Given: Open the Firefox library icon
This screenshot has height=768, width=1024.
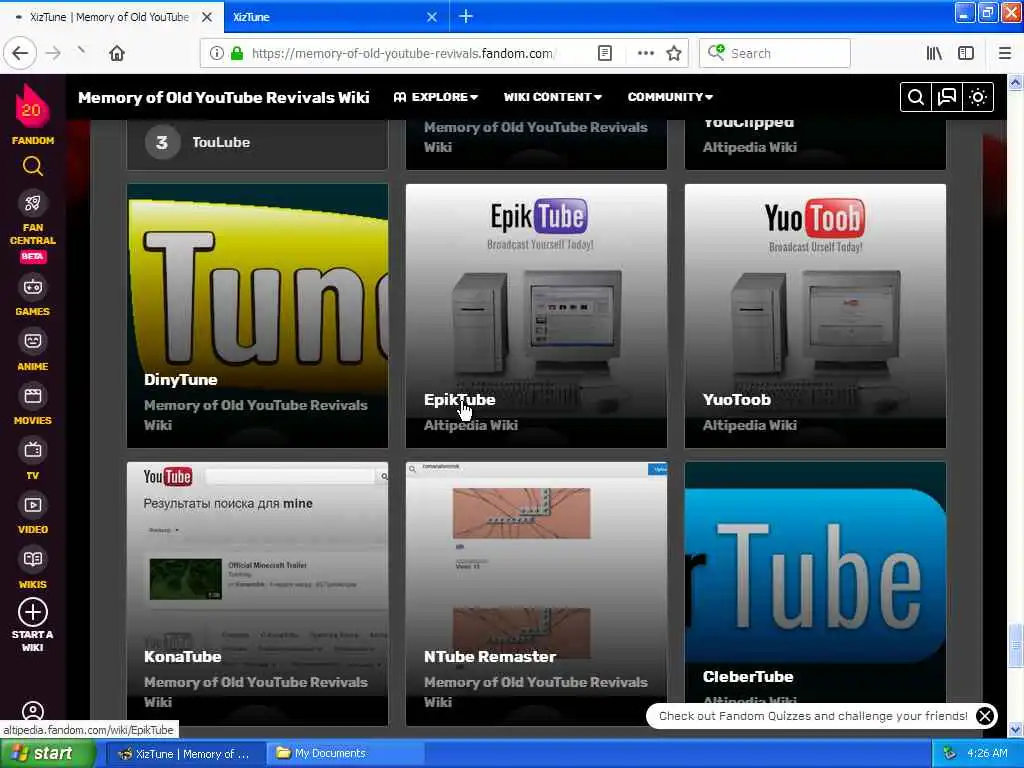Looking at the screenshot, I should coord(934,53).
